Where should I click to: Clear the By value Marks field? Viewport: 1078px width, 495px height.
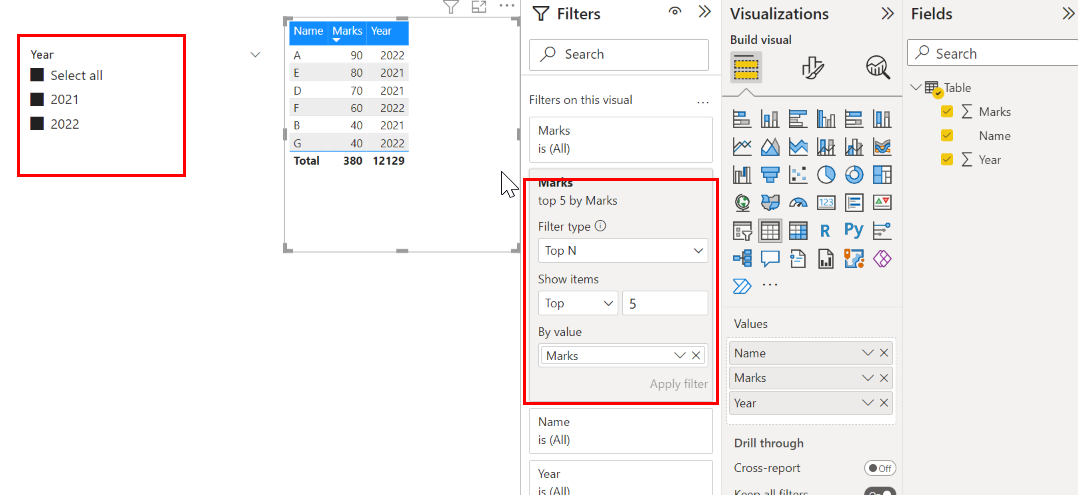click(696, 355)
